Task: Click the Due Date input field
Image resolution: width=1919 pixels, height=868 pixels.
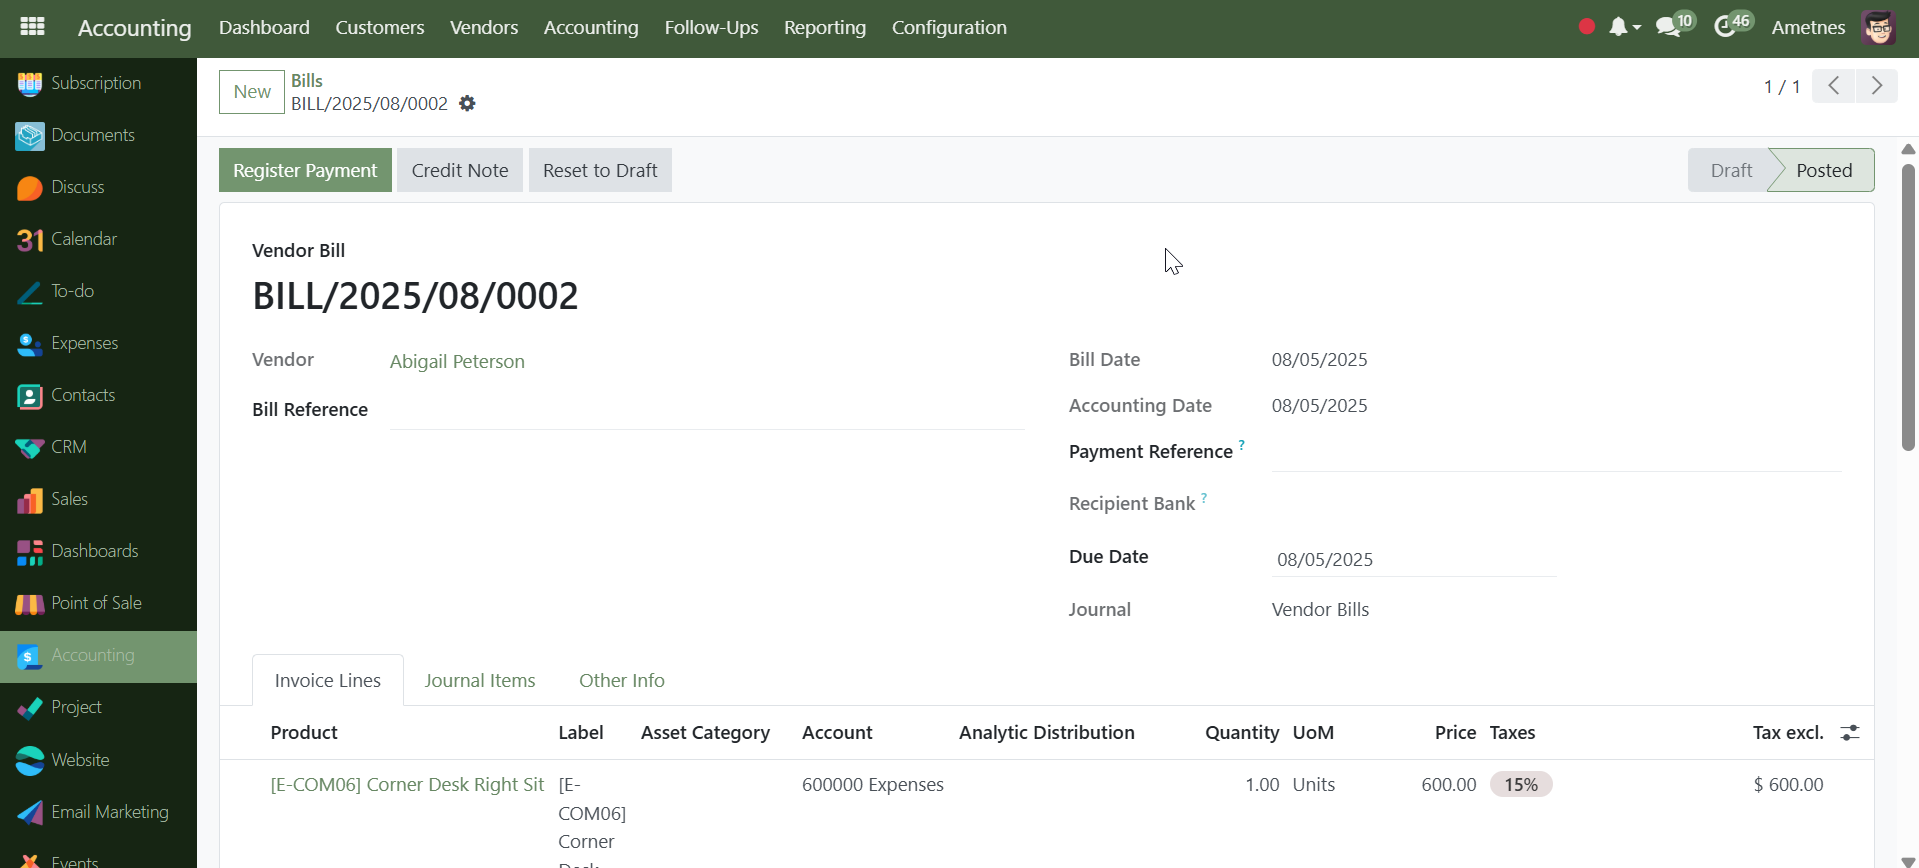Action: pyautogui.click(x=1412, y=560)
